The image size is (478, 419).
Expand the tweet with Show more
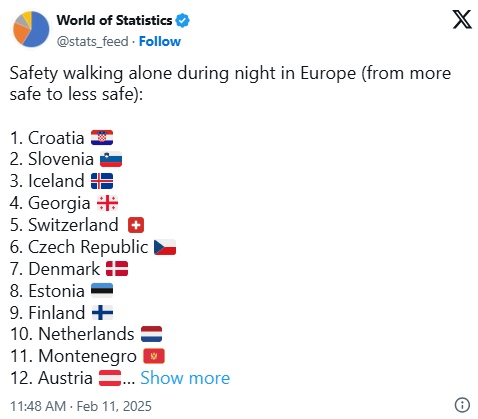[x=185, y=378]
